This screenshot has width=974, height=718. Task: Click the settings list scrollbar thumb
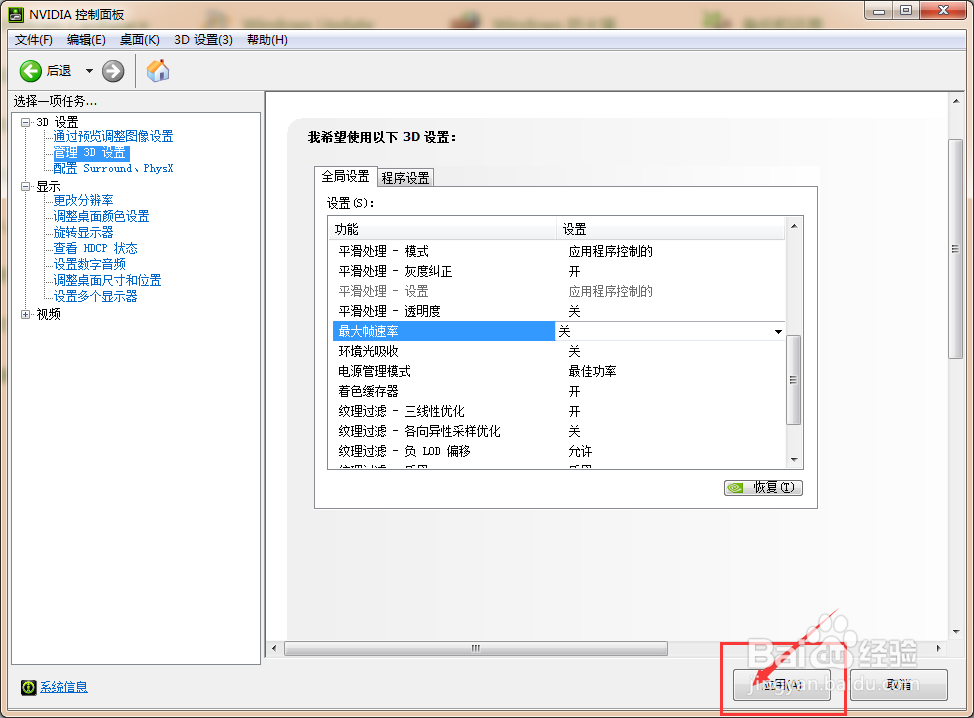[x=794, y=379]
